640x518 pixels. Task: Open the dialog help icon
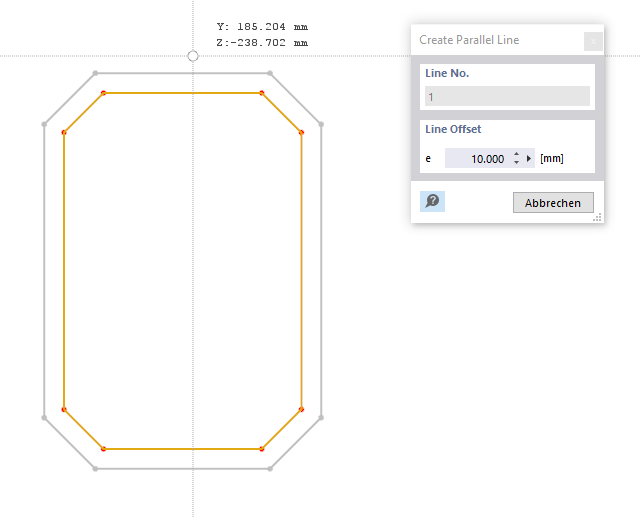click(432, 201)
